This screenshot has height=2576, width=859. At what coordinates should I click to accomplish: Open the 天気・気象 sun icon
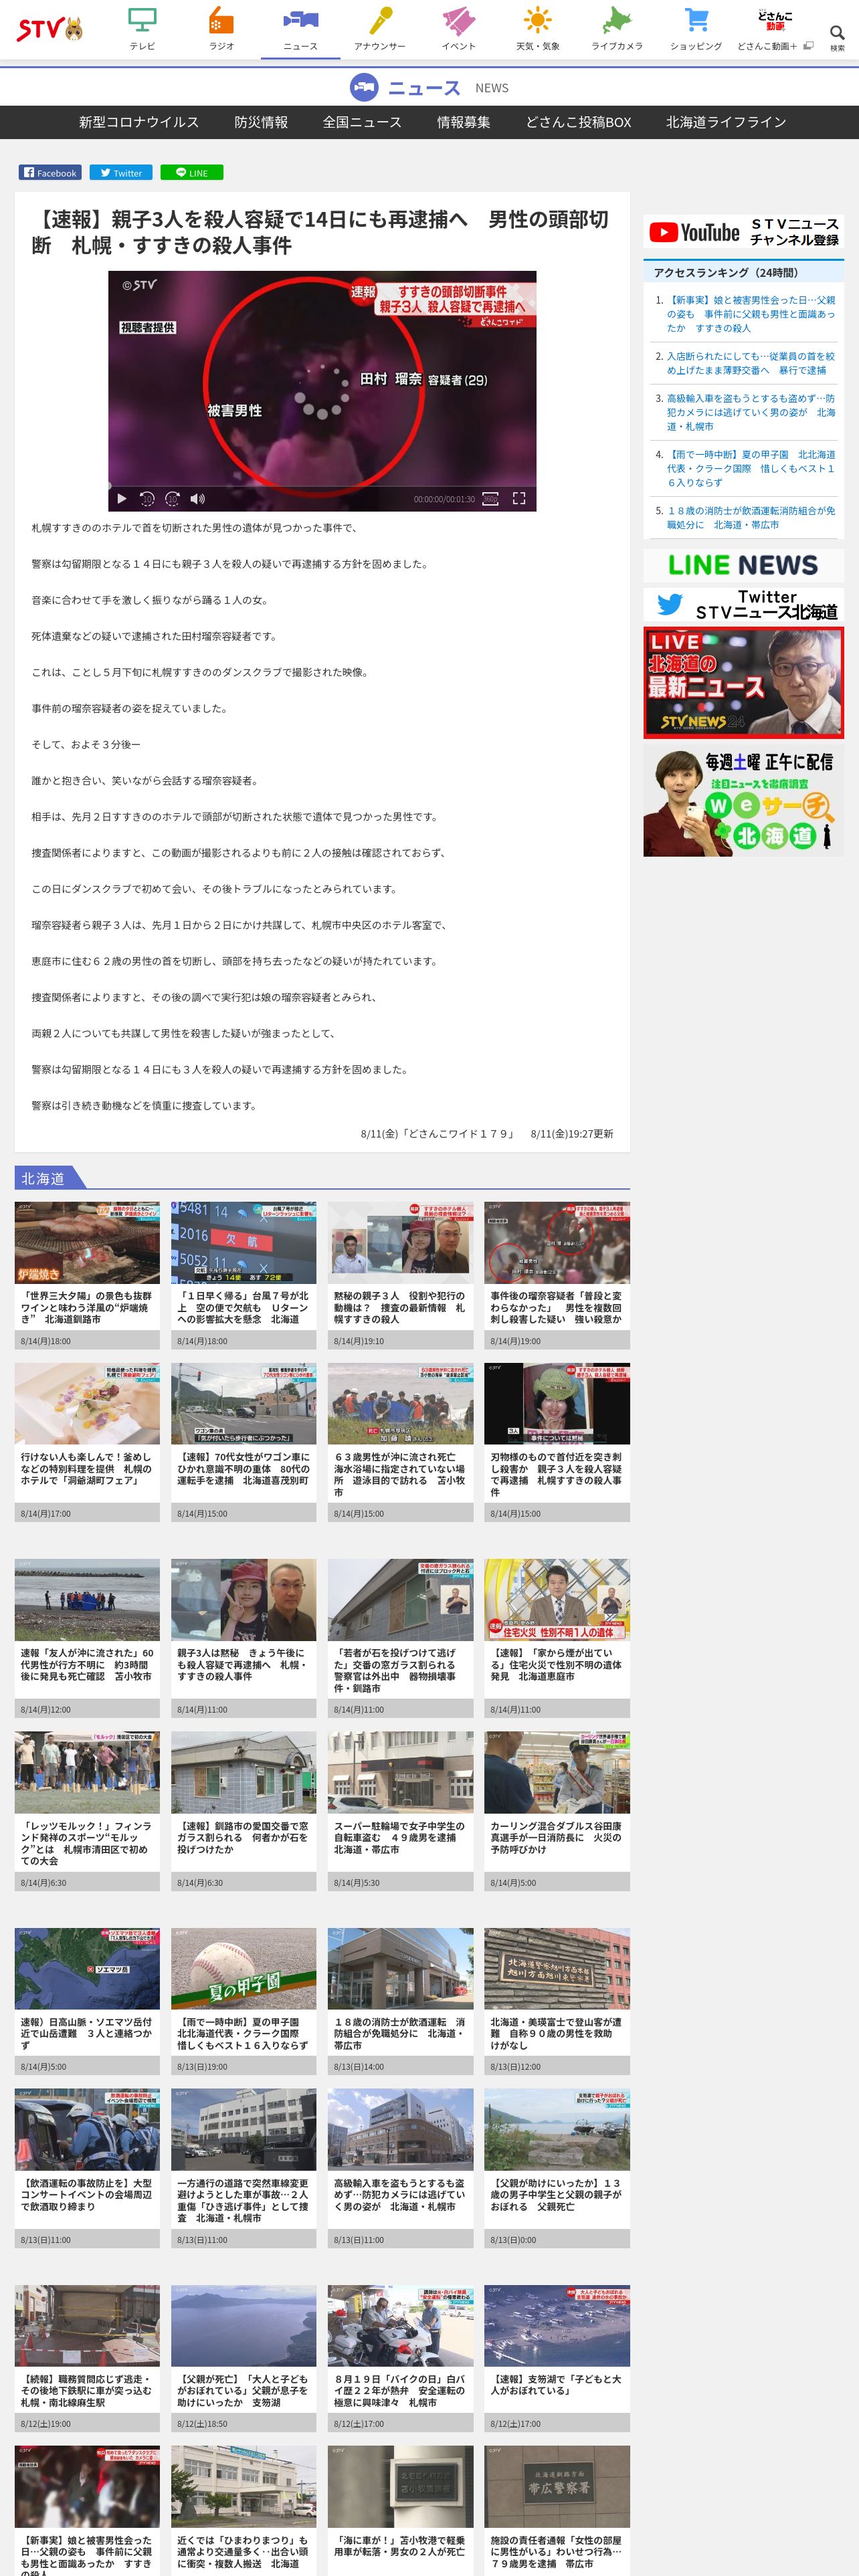(x=537, y=20)
